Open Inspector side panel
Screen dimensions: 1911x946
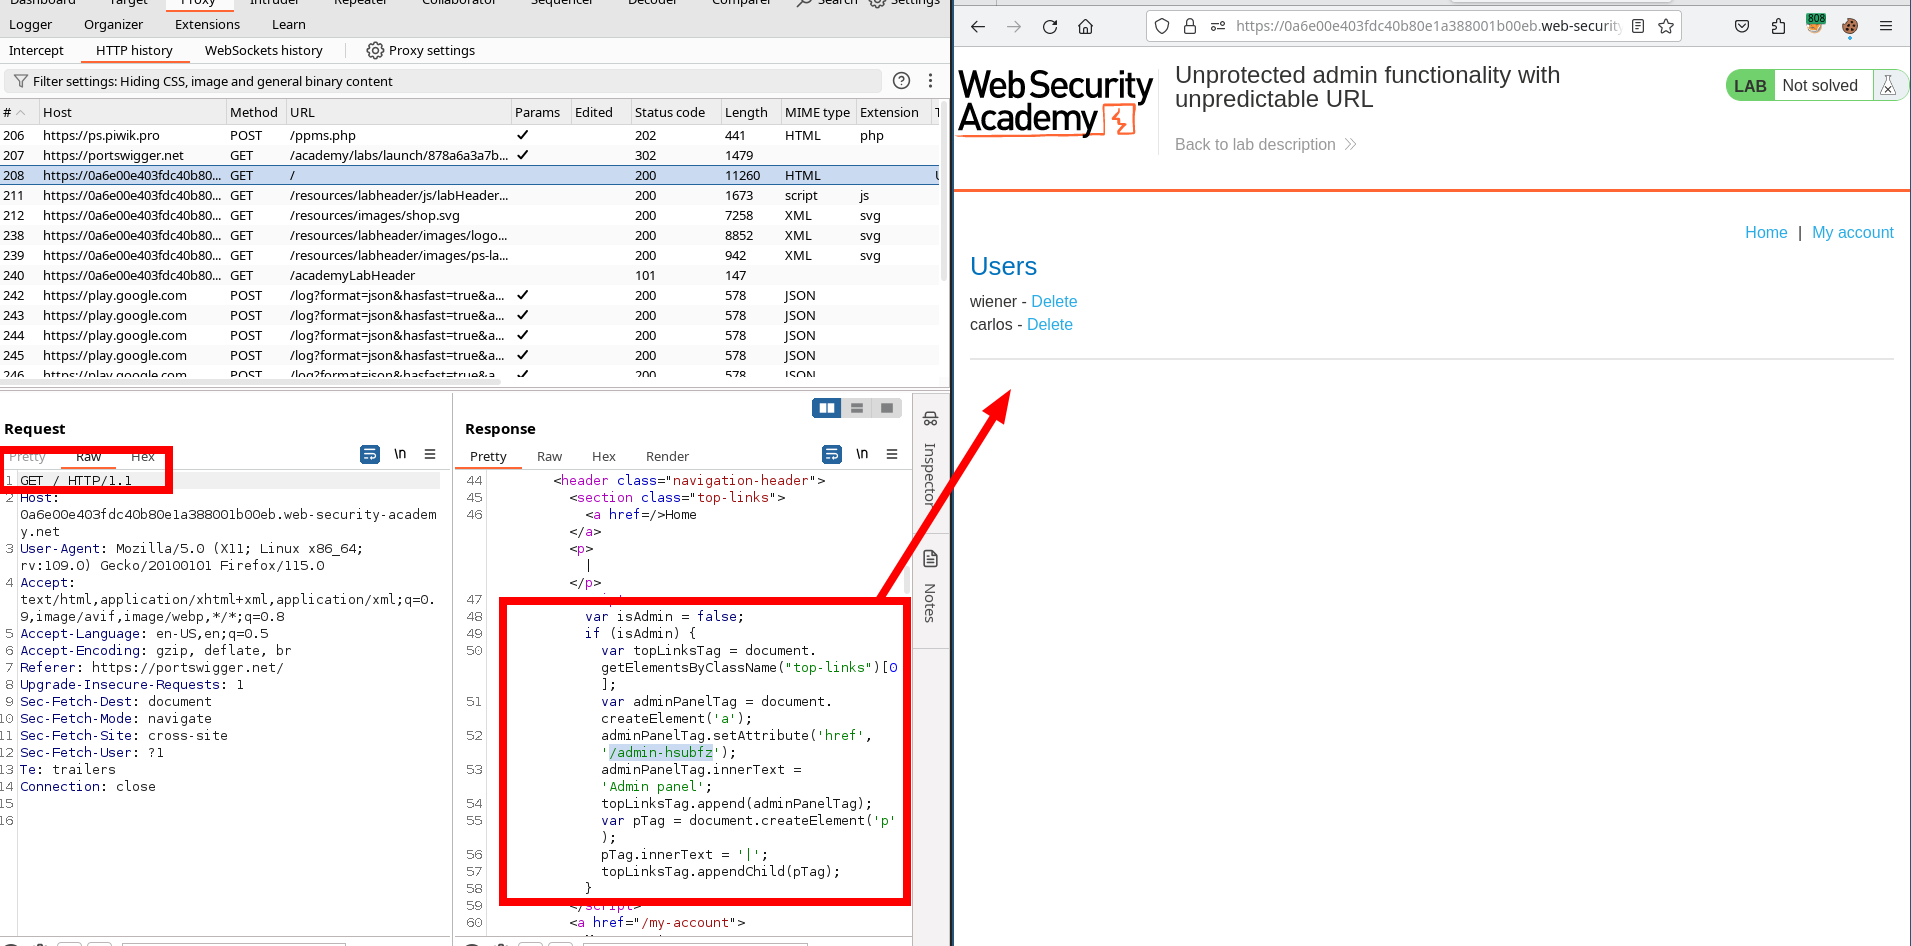pos(930,458)
